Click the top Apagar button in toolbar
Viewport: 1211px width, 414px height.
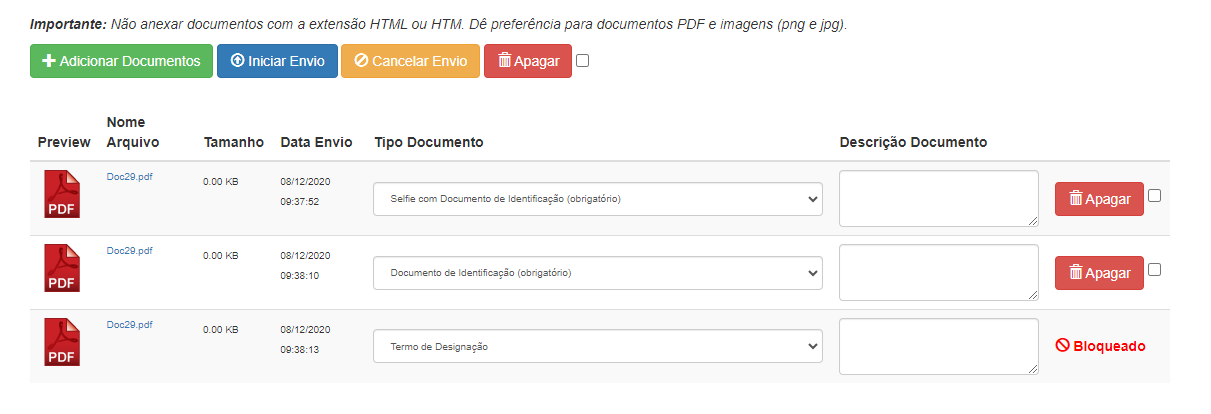[528, 61]
